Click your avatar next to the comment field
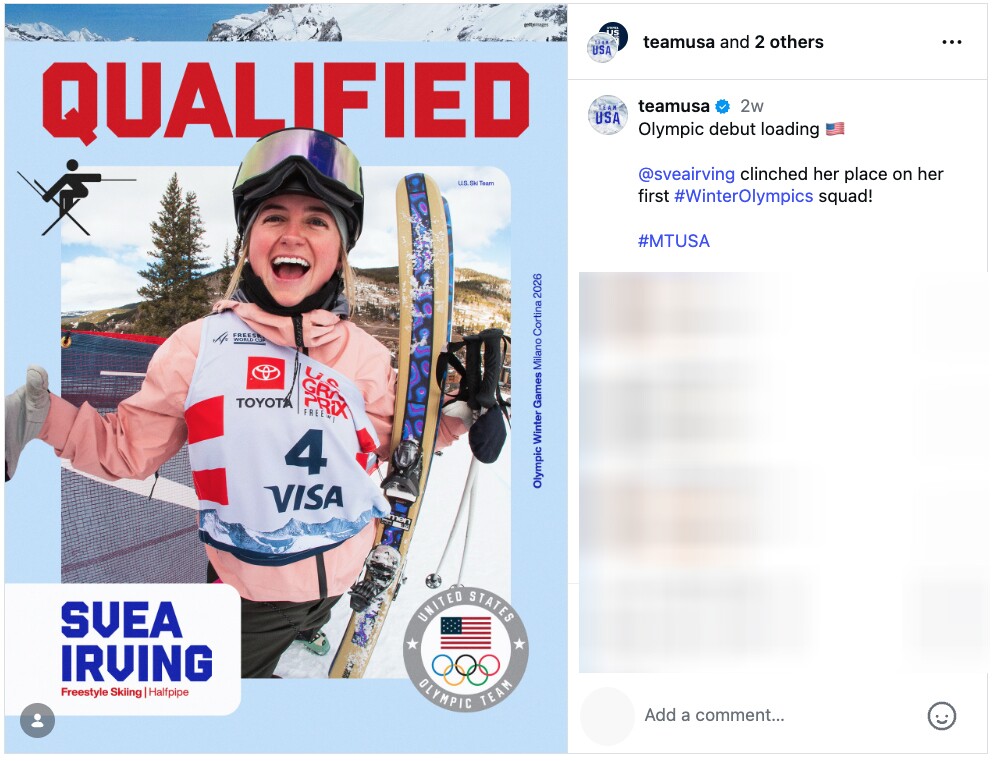The height and width of the screenshot is (761, 996). coord(607,715)
